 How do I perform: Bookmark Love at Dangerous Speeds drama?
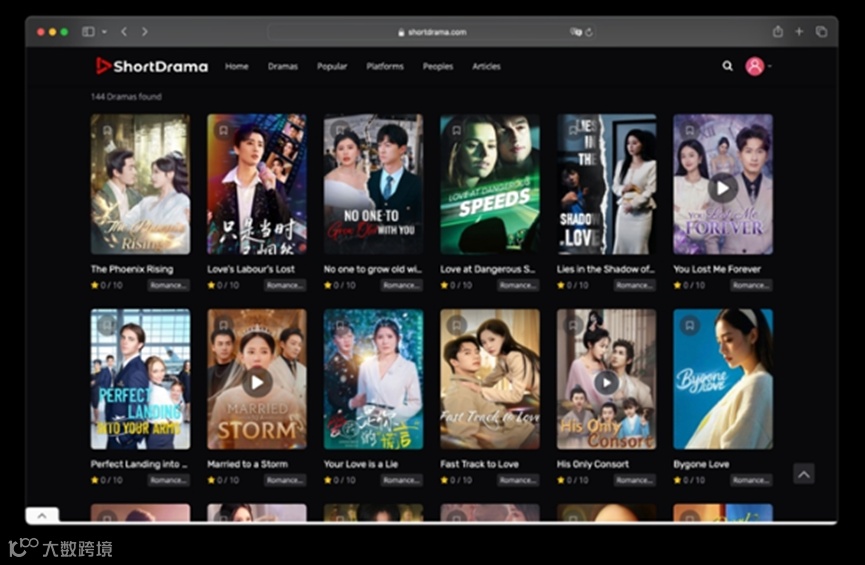456,131
